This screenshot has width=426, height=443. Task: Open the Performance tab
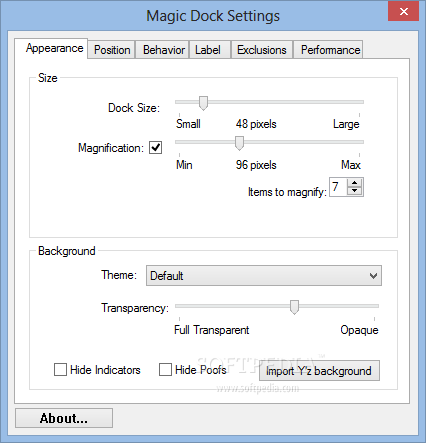[x=328, y=50]
